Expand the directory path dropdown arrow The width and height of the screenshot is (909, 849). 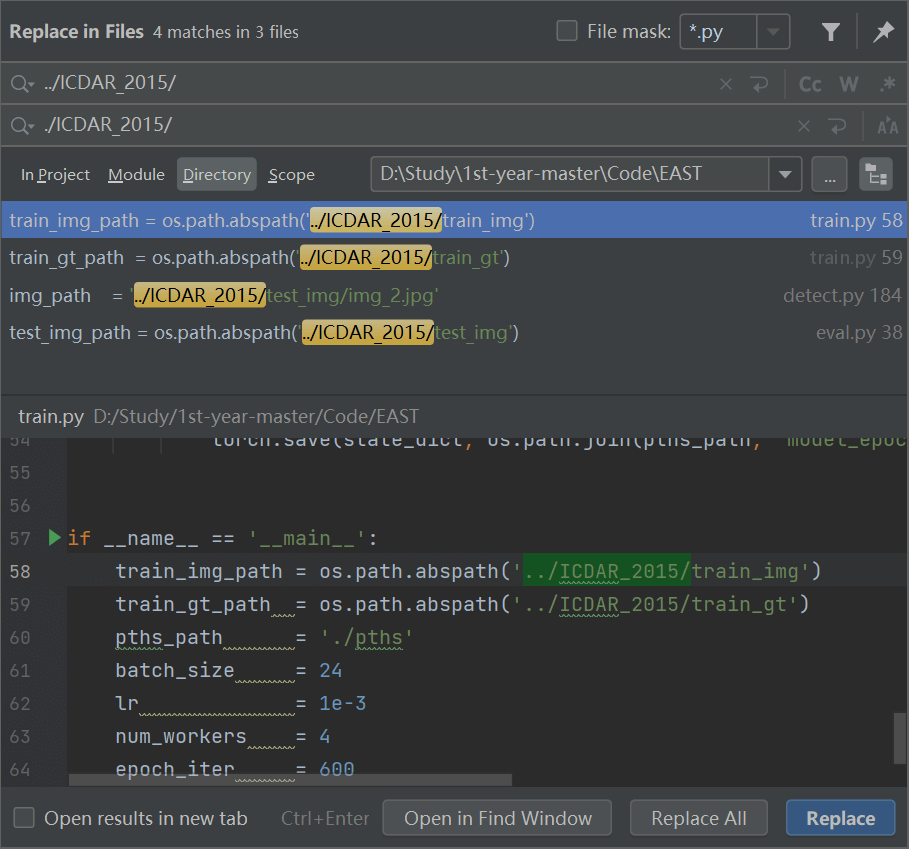click(x=785, y=174)
